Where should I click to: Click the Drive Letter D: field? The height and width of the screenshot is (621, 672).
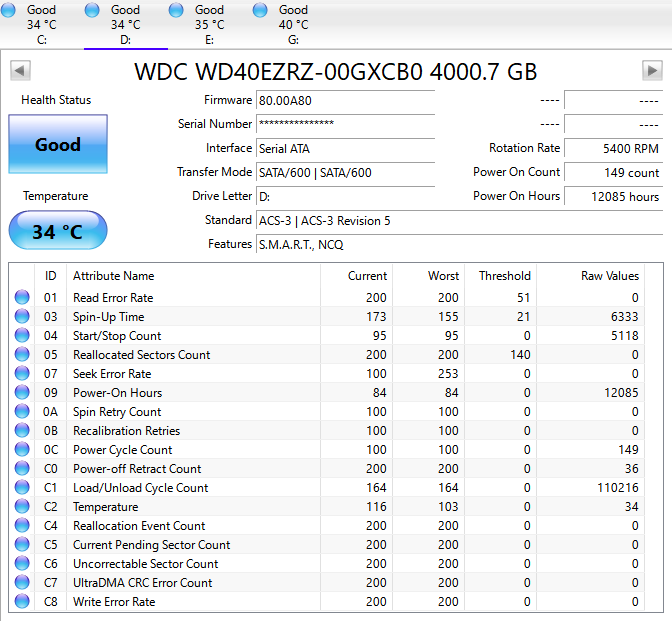[345, 197]
